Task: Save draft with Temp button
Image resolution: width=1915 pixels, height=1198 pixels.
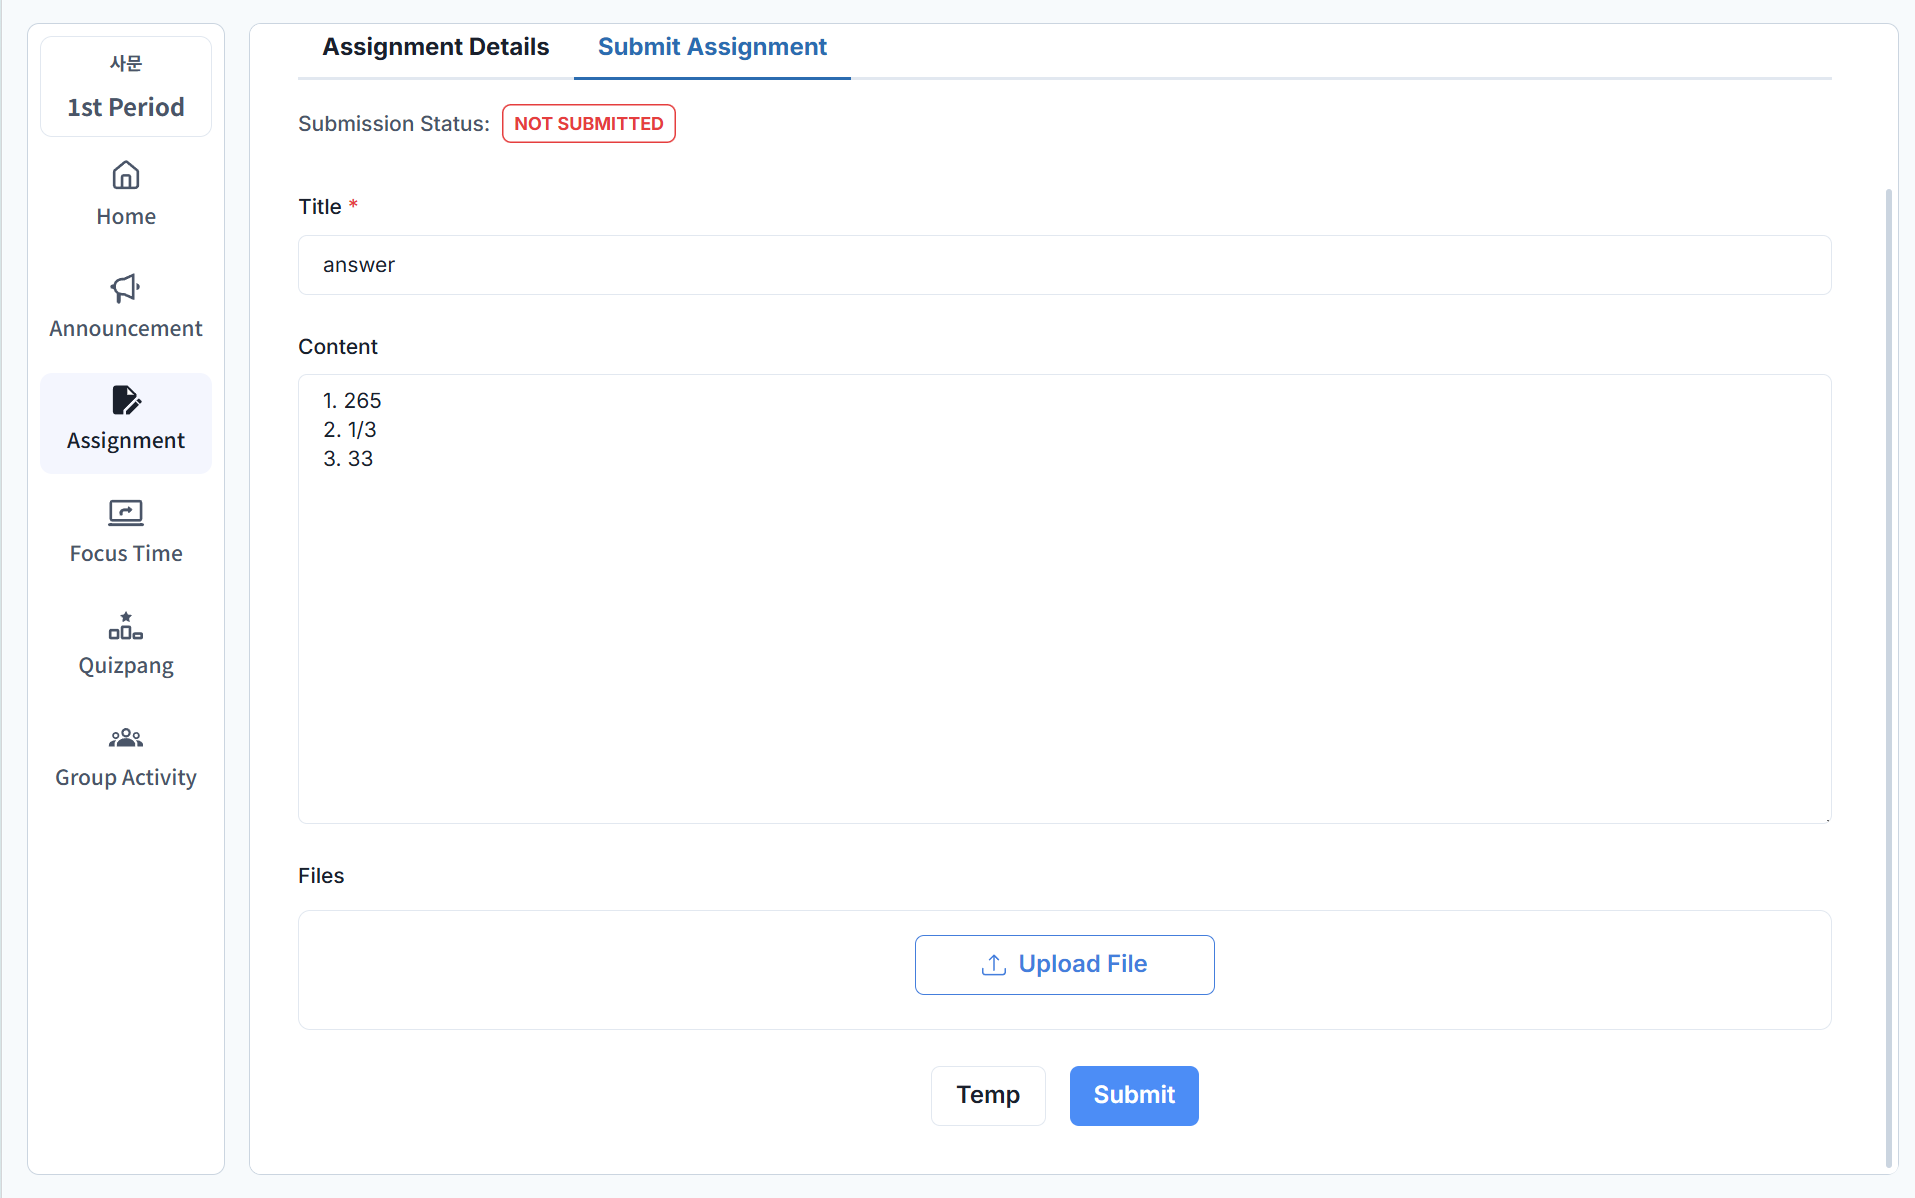Action: (987, 1095)
